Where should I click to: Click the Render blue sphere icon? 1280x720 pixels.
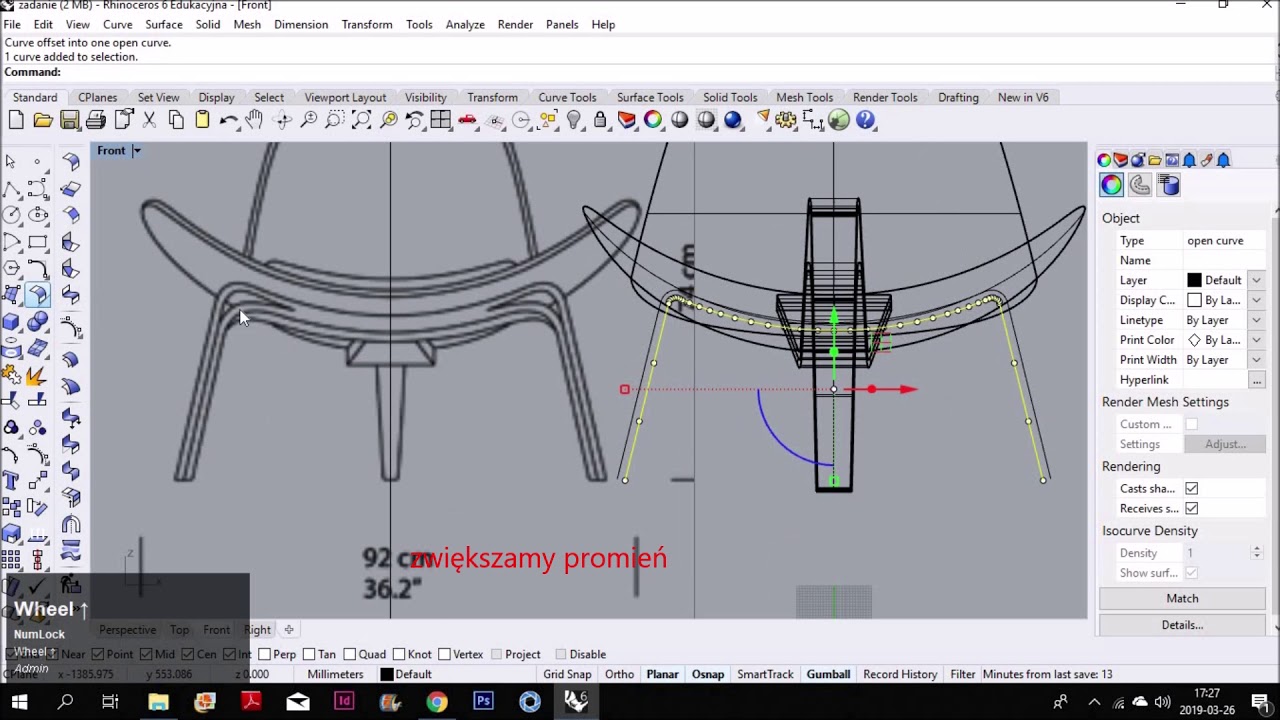[733, 120]
